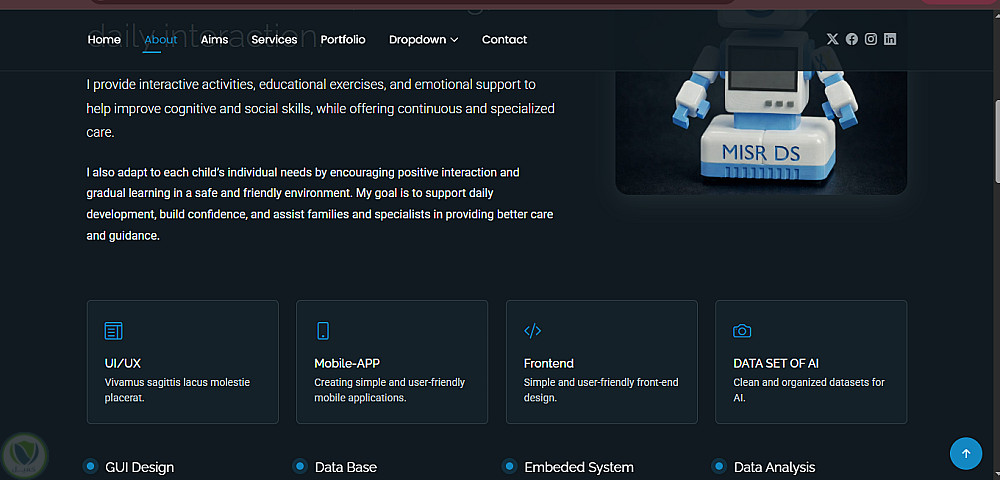Click the bullet icon beside Data Base
Viewport: 1000px width, 480px height.
300,466
